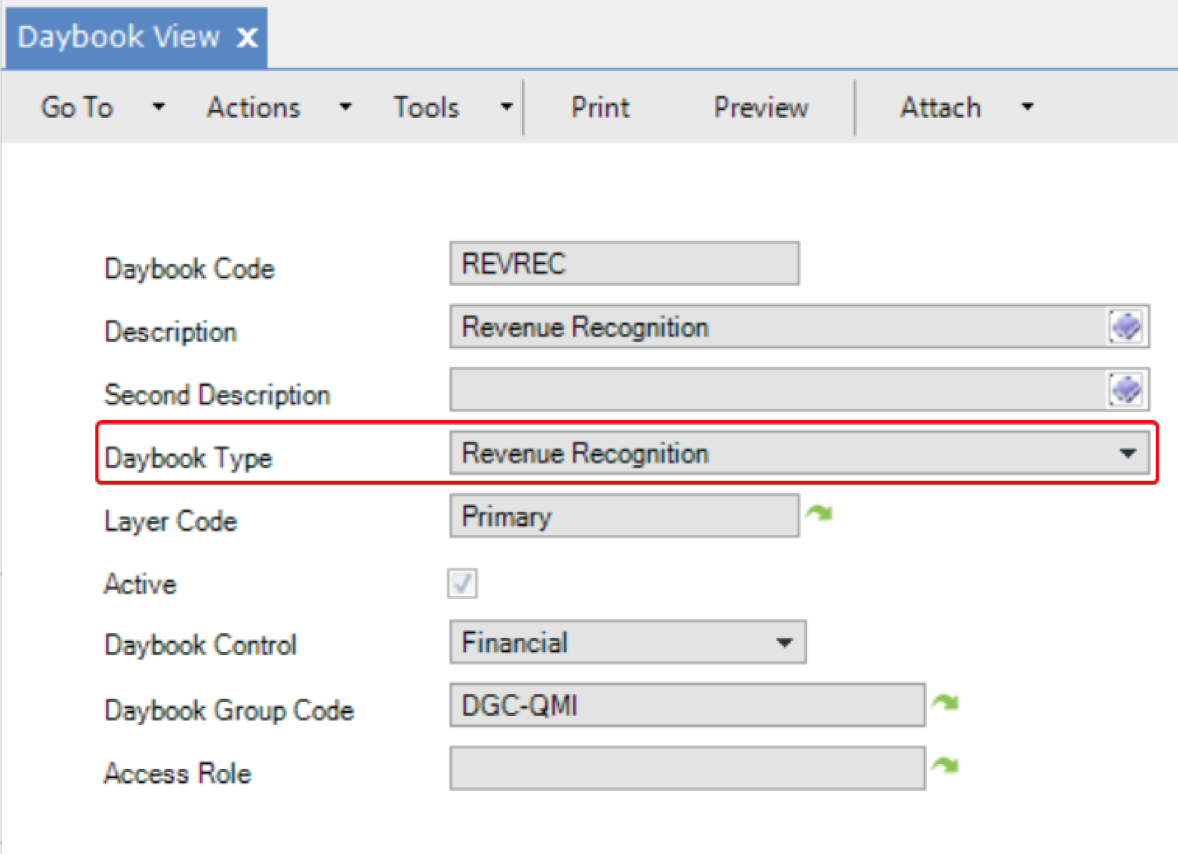This screenshot has height=854, width=1178.
Task: Select the Daybook View tab
Action: point(120,36)
